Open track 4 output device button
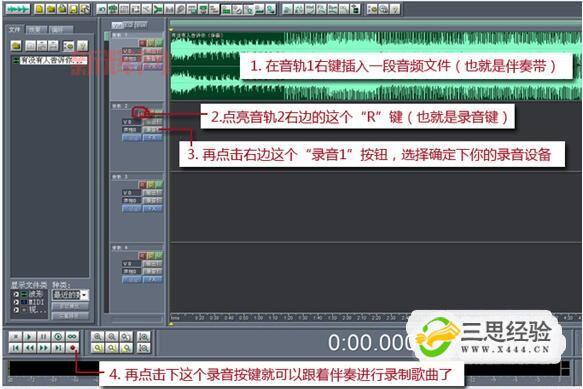 (x=153, y=263)
